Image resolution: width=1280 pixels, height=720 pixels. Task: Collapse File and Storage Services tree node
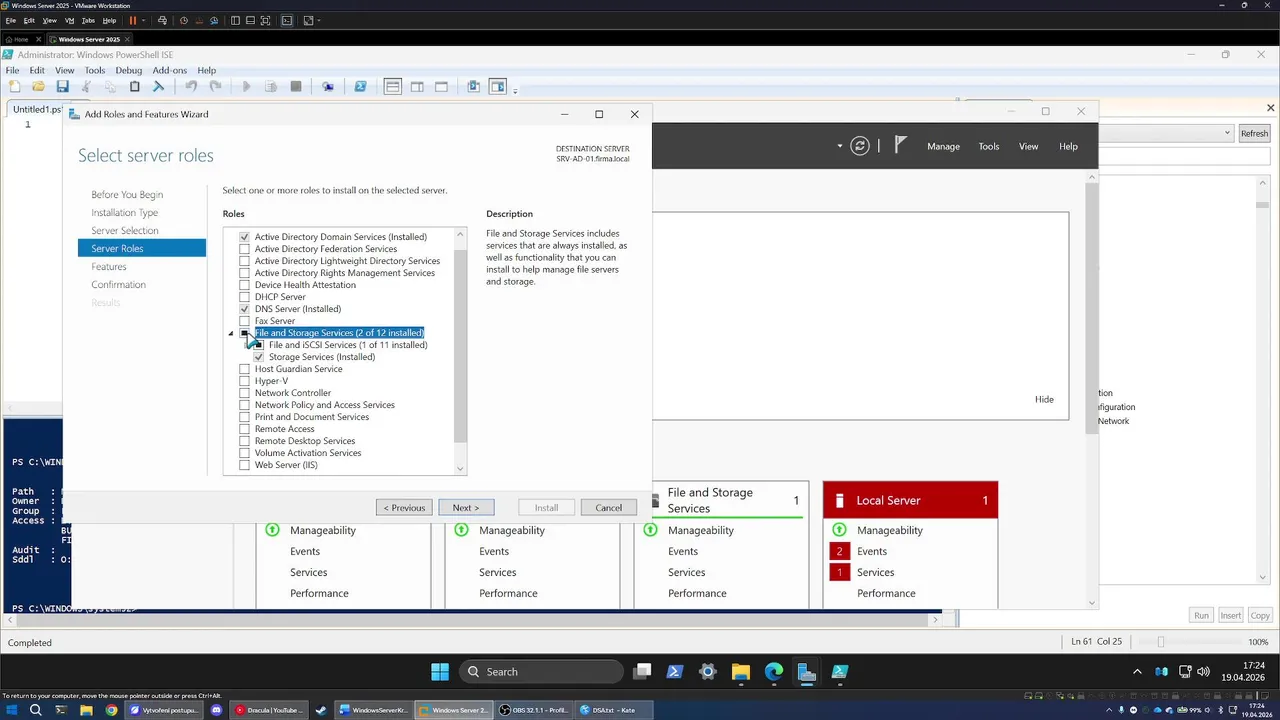(x=231, y=333)
